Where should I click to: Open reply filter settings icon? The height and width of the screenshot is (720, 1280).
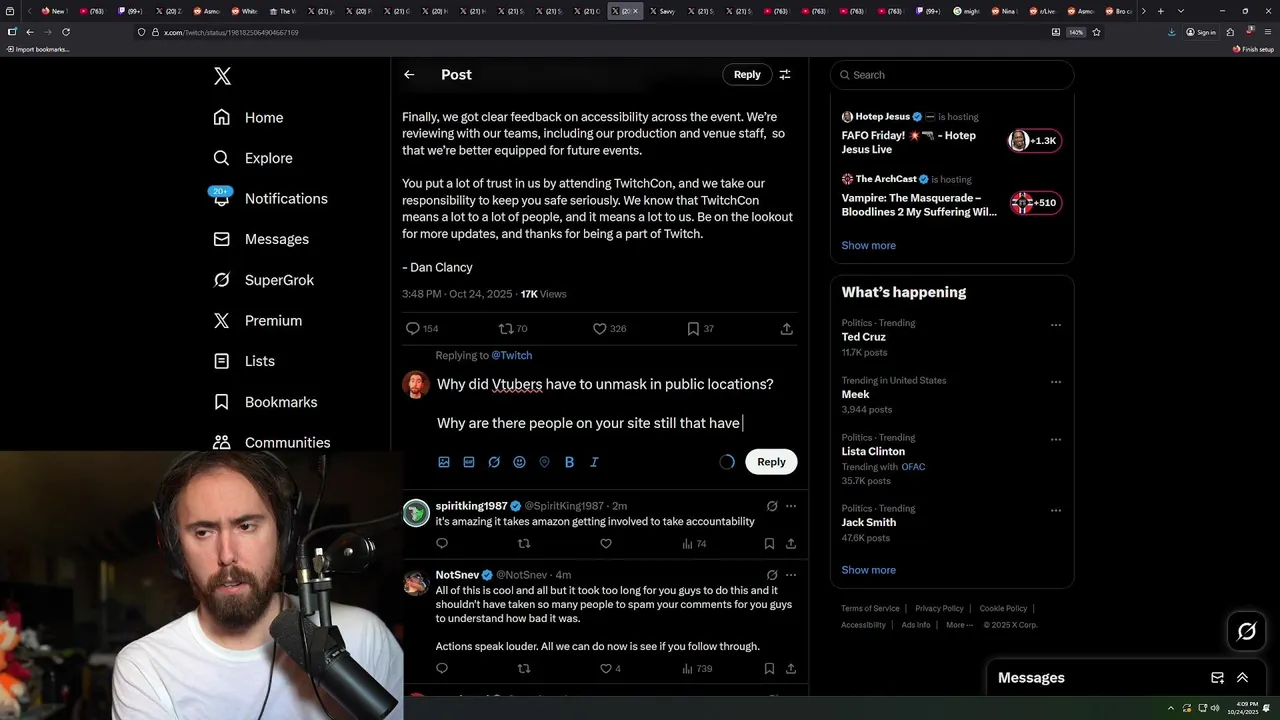point(785,75)
